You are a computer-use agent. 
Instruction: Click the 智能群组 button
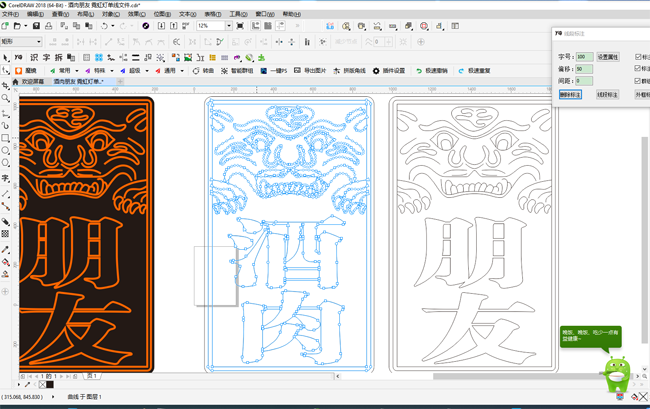[x=237, y=71]
